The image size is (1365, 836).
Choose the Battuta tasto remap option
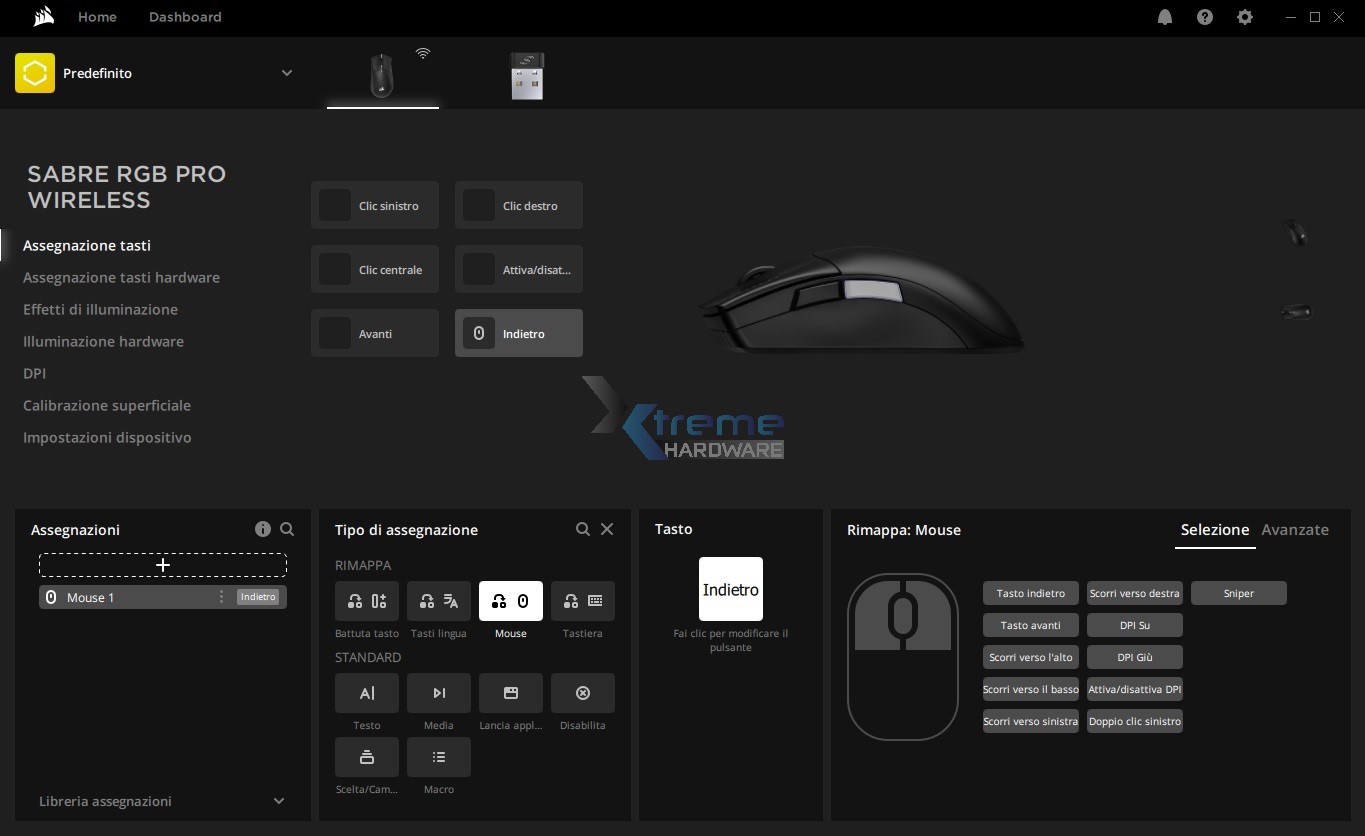[366, 600]
